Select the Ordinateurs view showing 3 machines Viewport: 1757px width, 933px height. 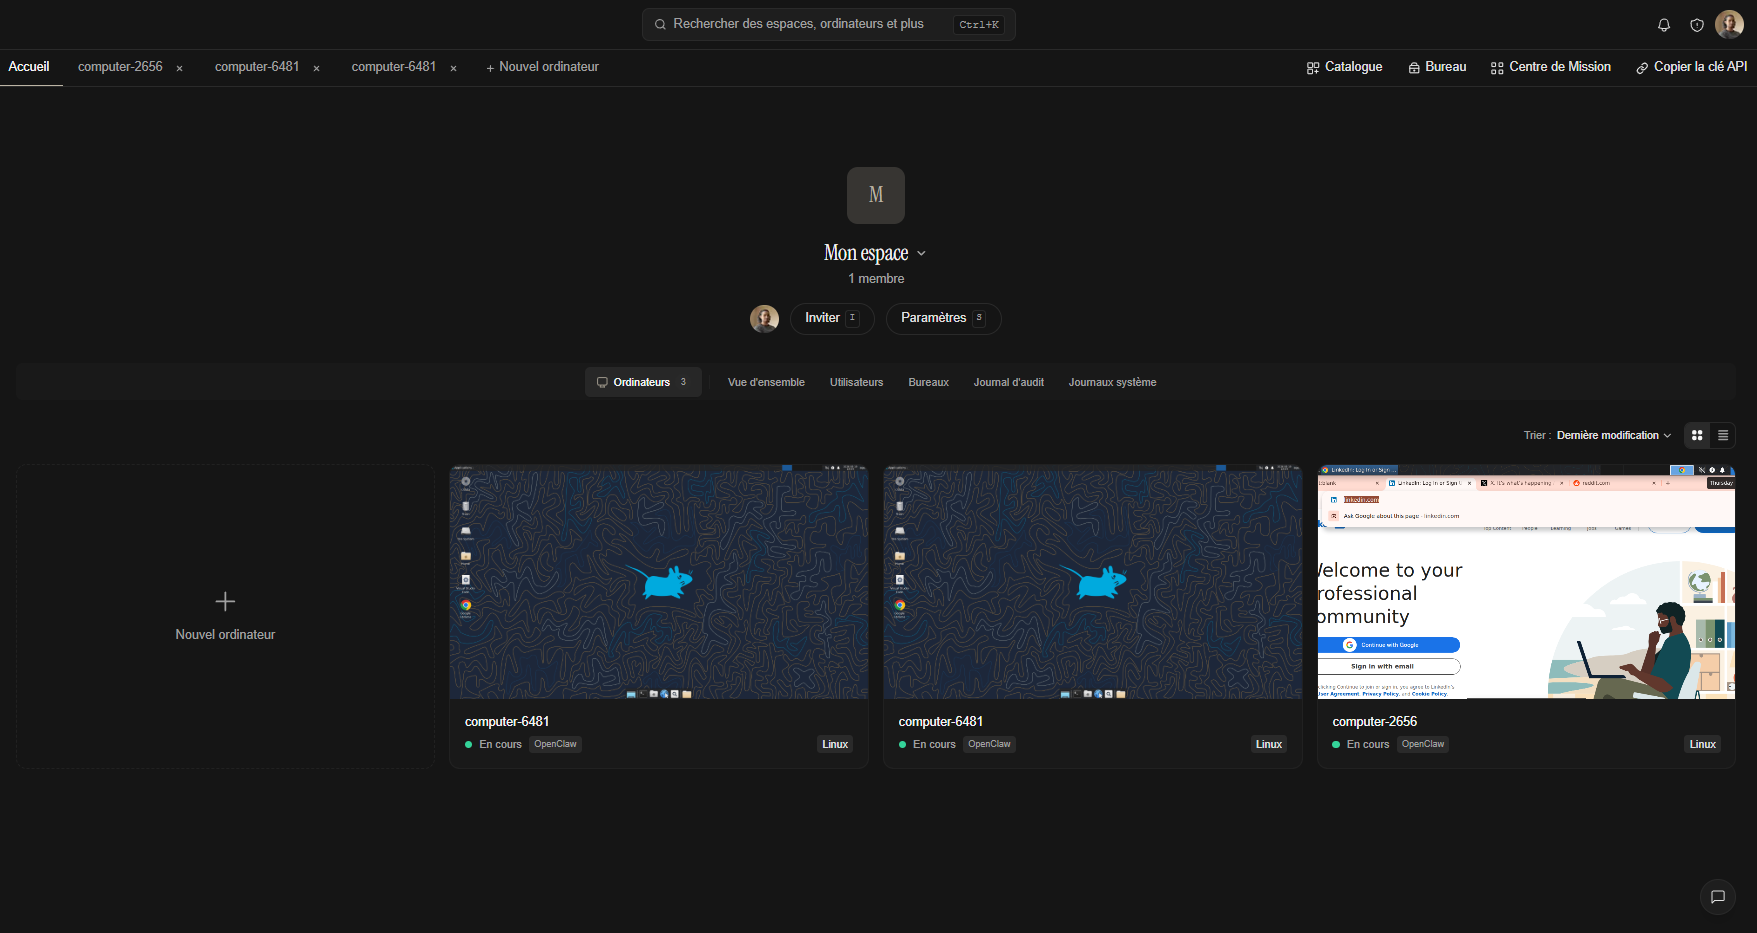tap(643, 382)
